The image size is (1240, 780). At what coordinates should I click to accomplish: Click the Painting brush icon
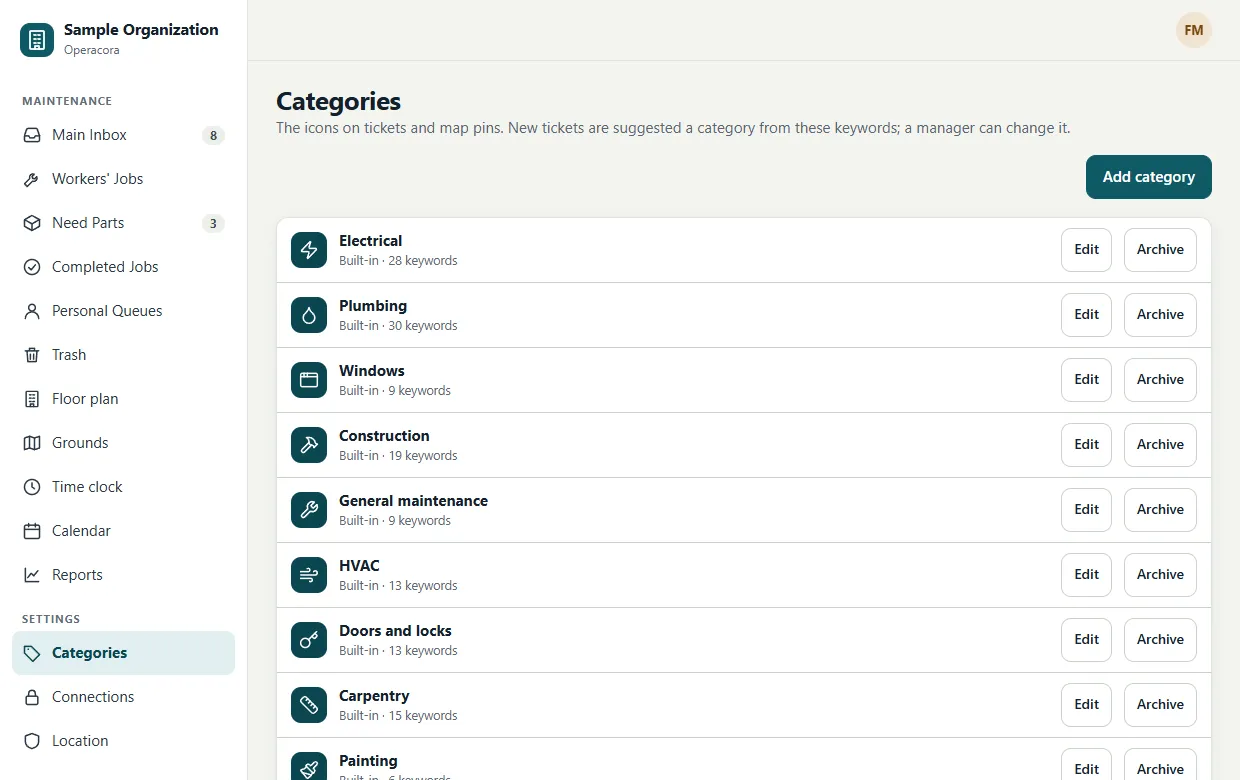[309, 768]
